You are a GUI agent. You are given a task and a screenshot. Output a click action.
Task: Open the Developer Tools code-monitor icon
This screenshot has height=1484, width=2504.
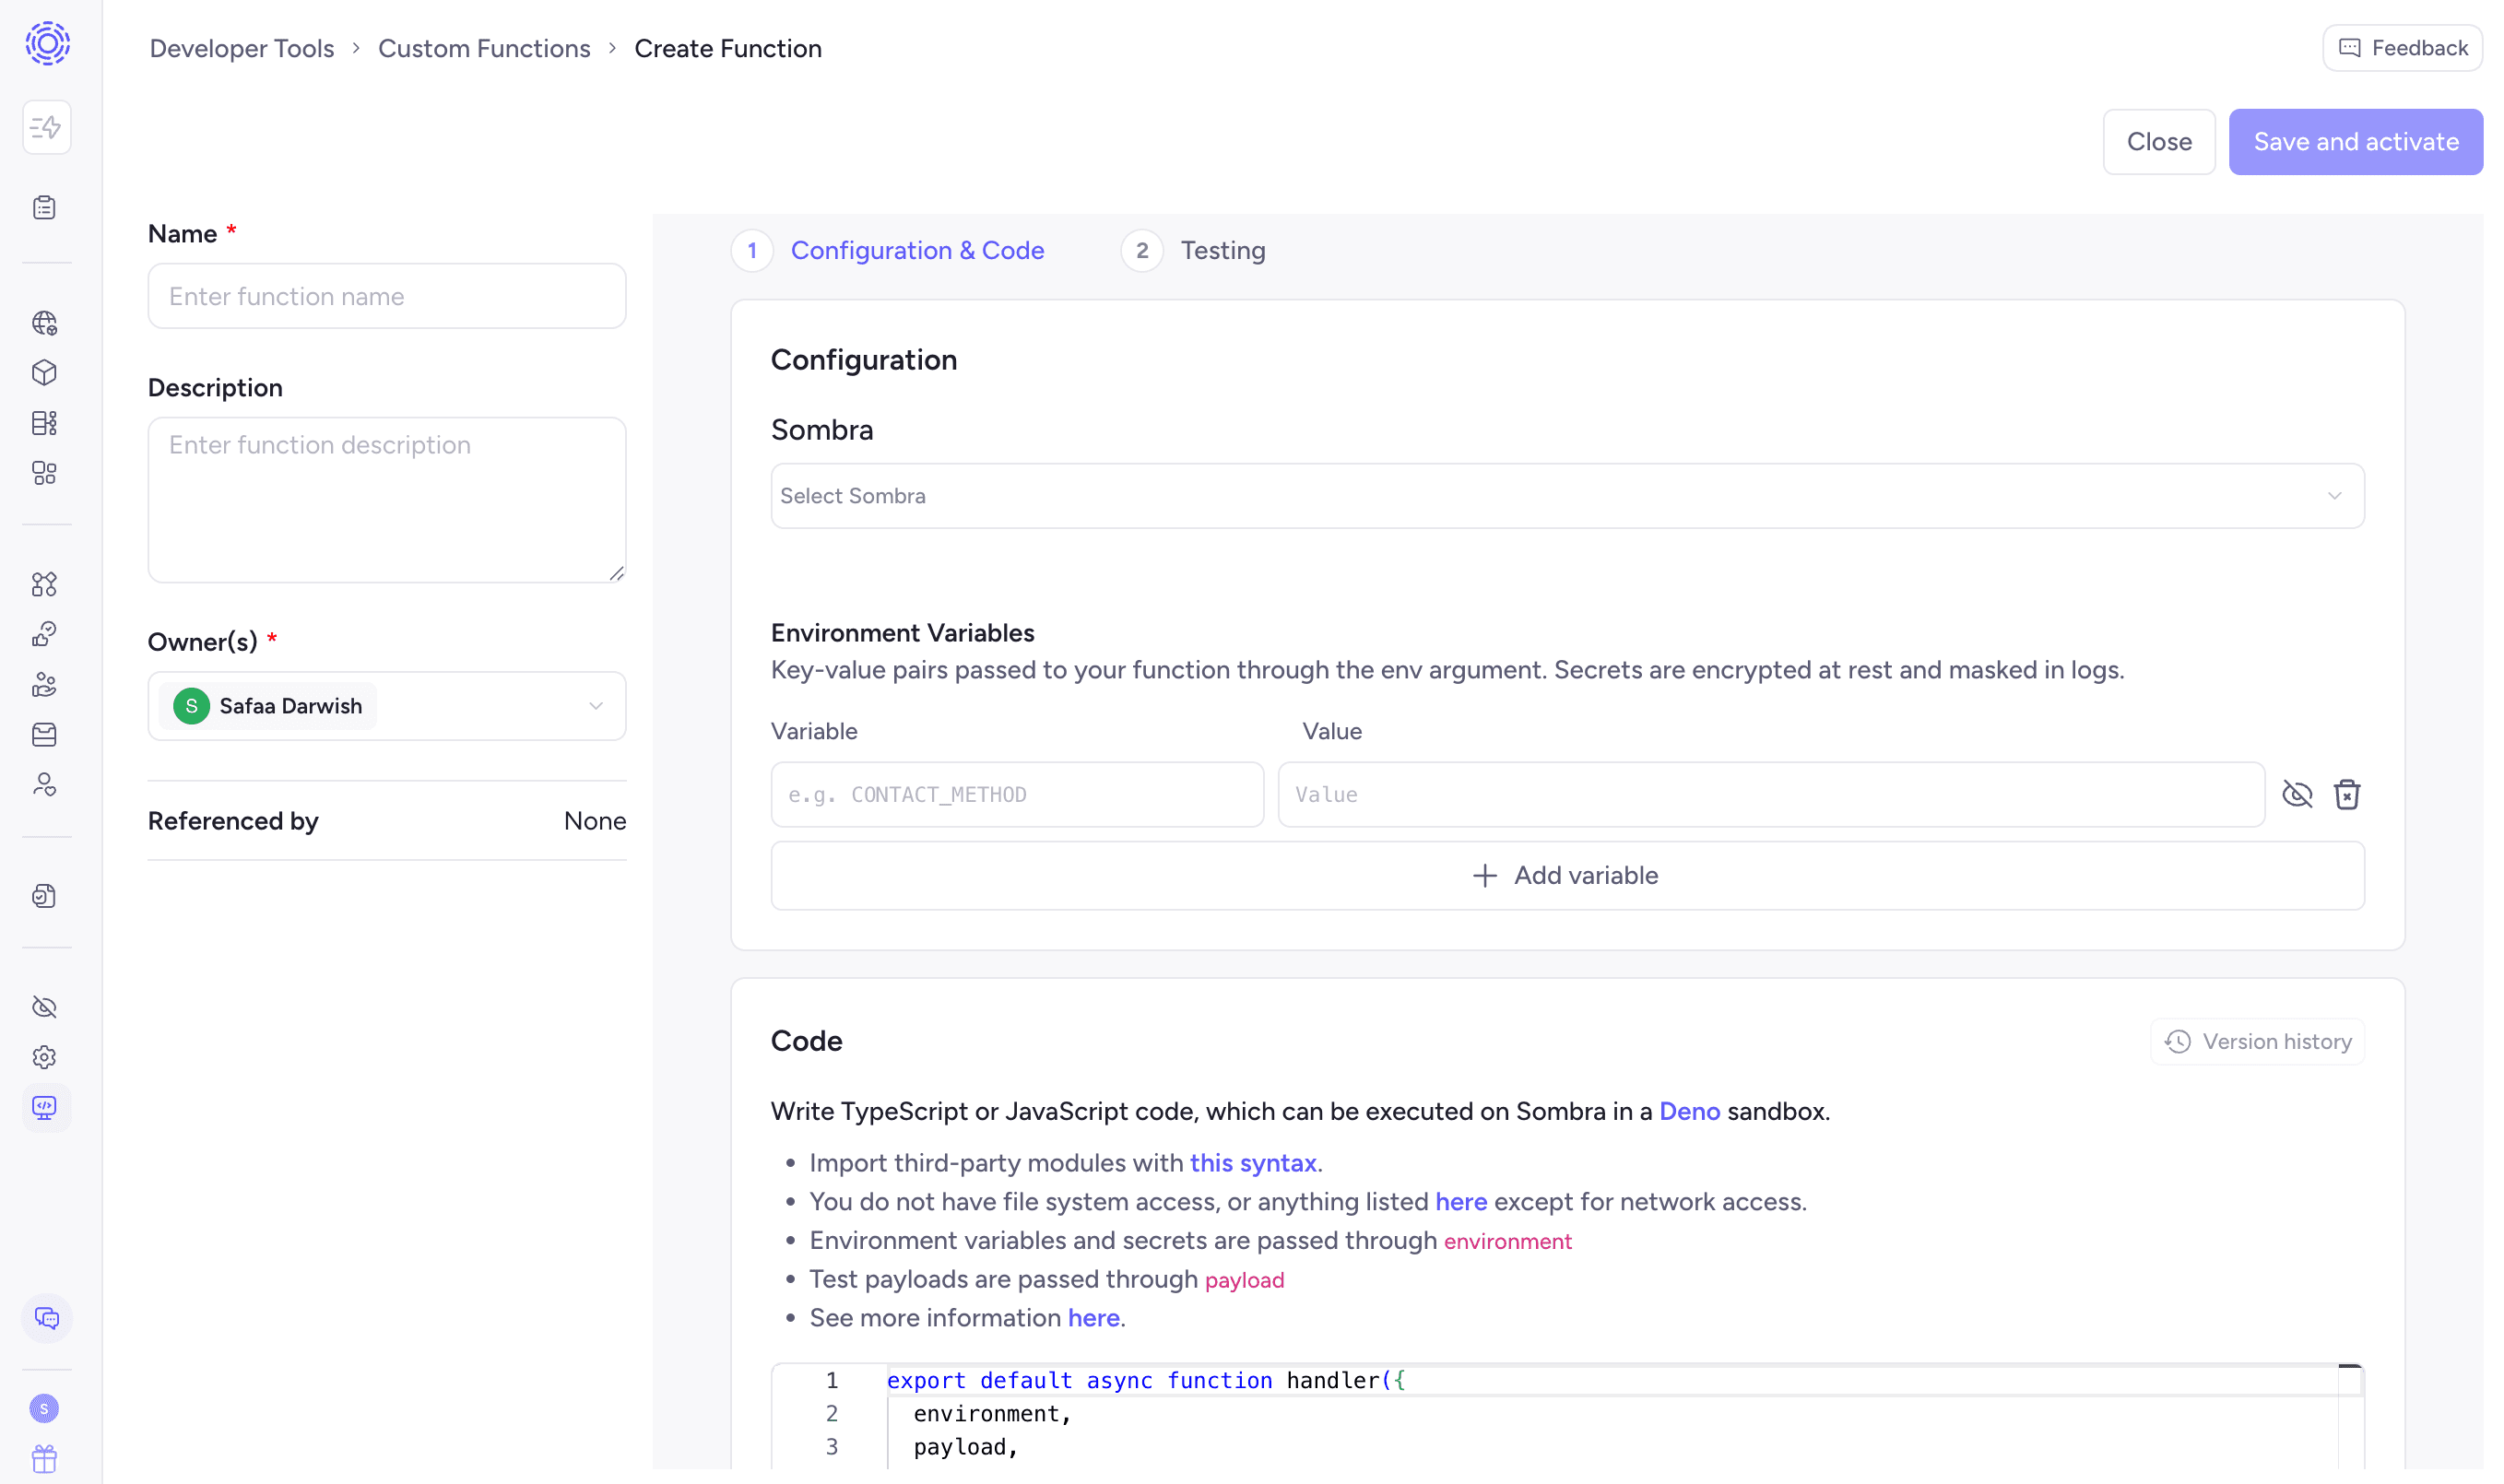45,1108
